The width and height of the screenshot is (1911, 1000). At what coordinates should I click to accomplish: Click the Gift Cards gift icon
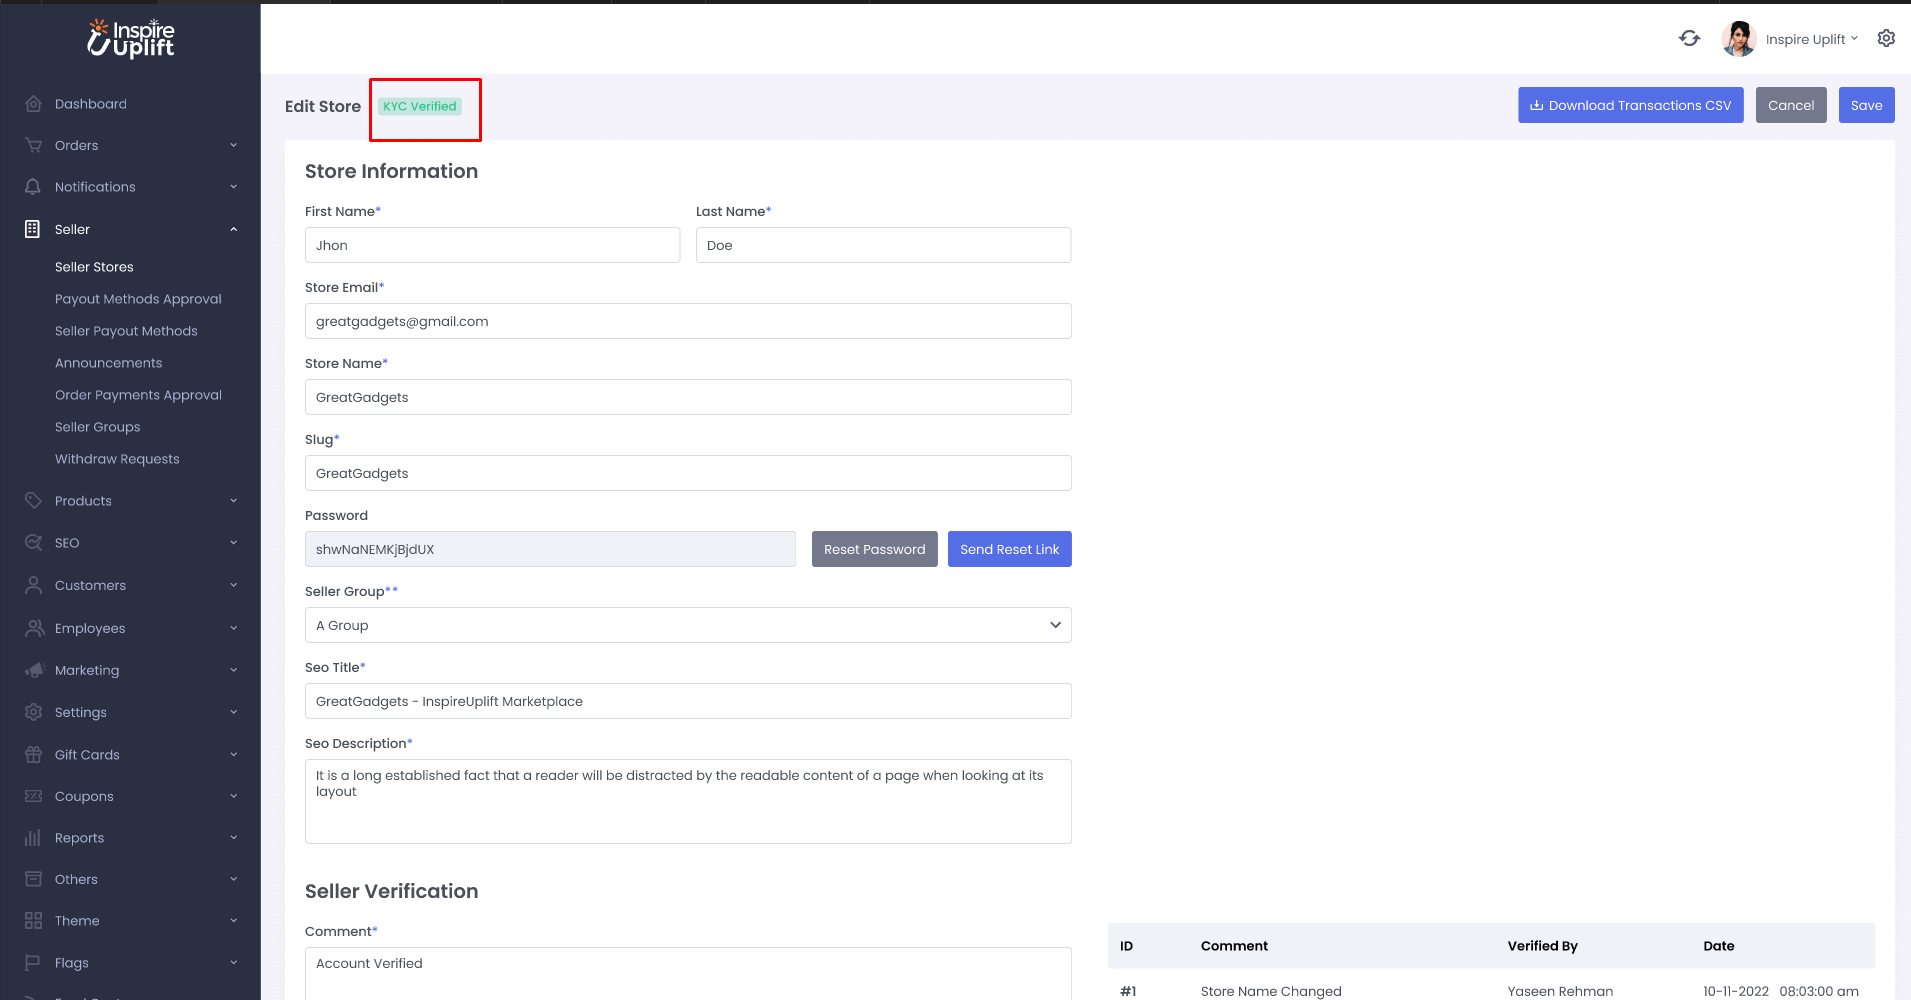tap(33, 755)
